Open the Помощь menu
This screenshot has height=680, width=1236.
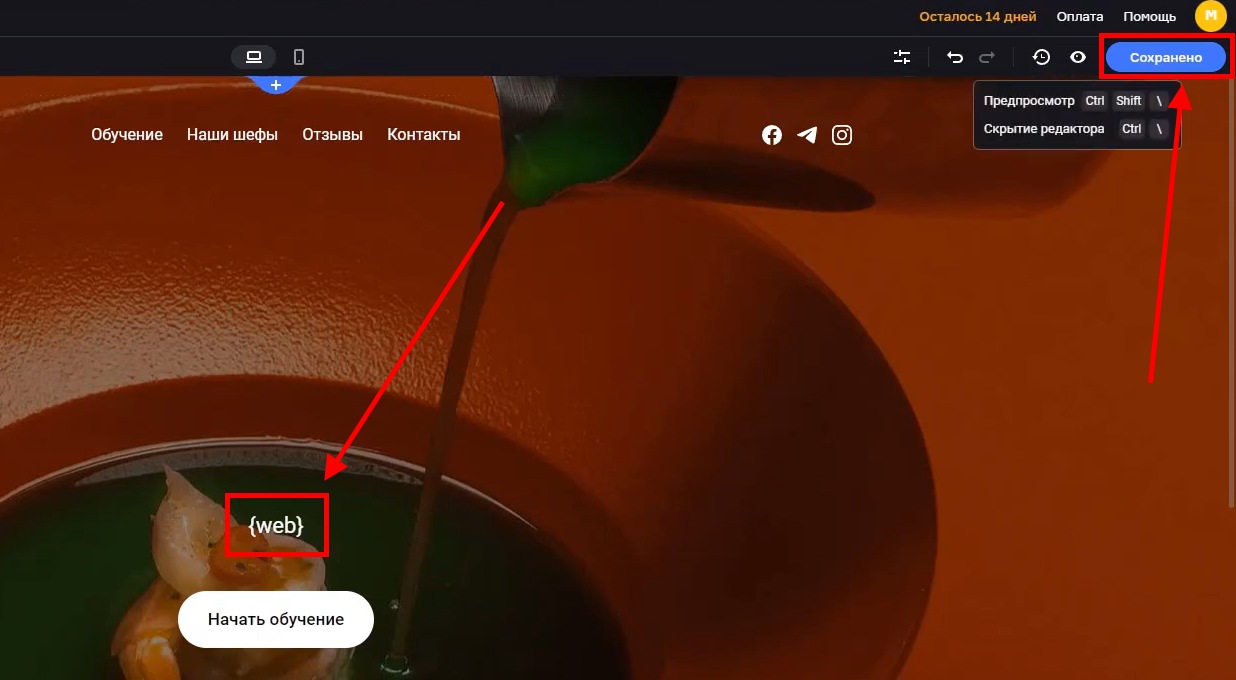pyautogui.click(x=1149, y=16)
